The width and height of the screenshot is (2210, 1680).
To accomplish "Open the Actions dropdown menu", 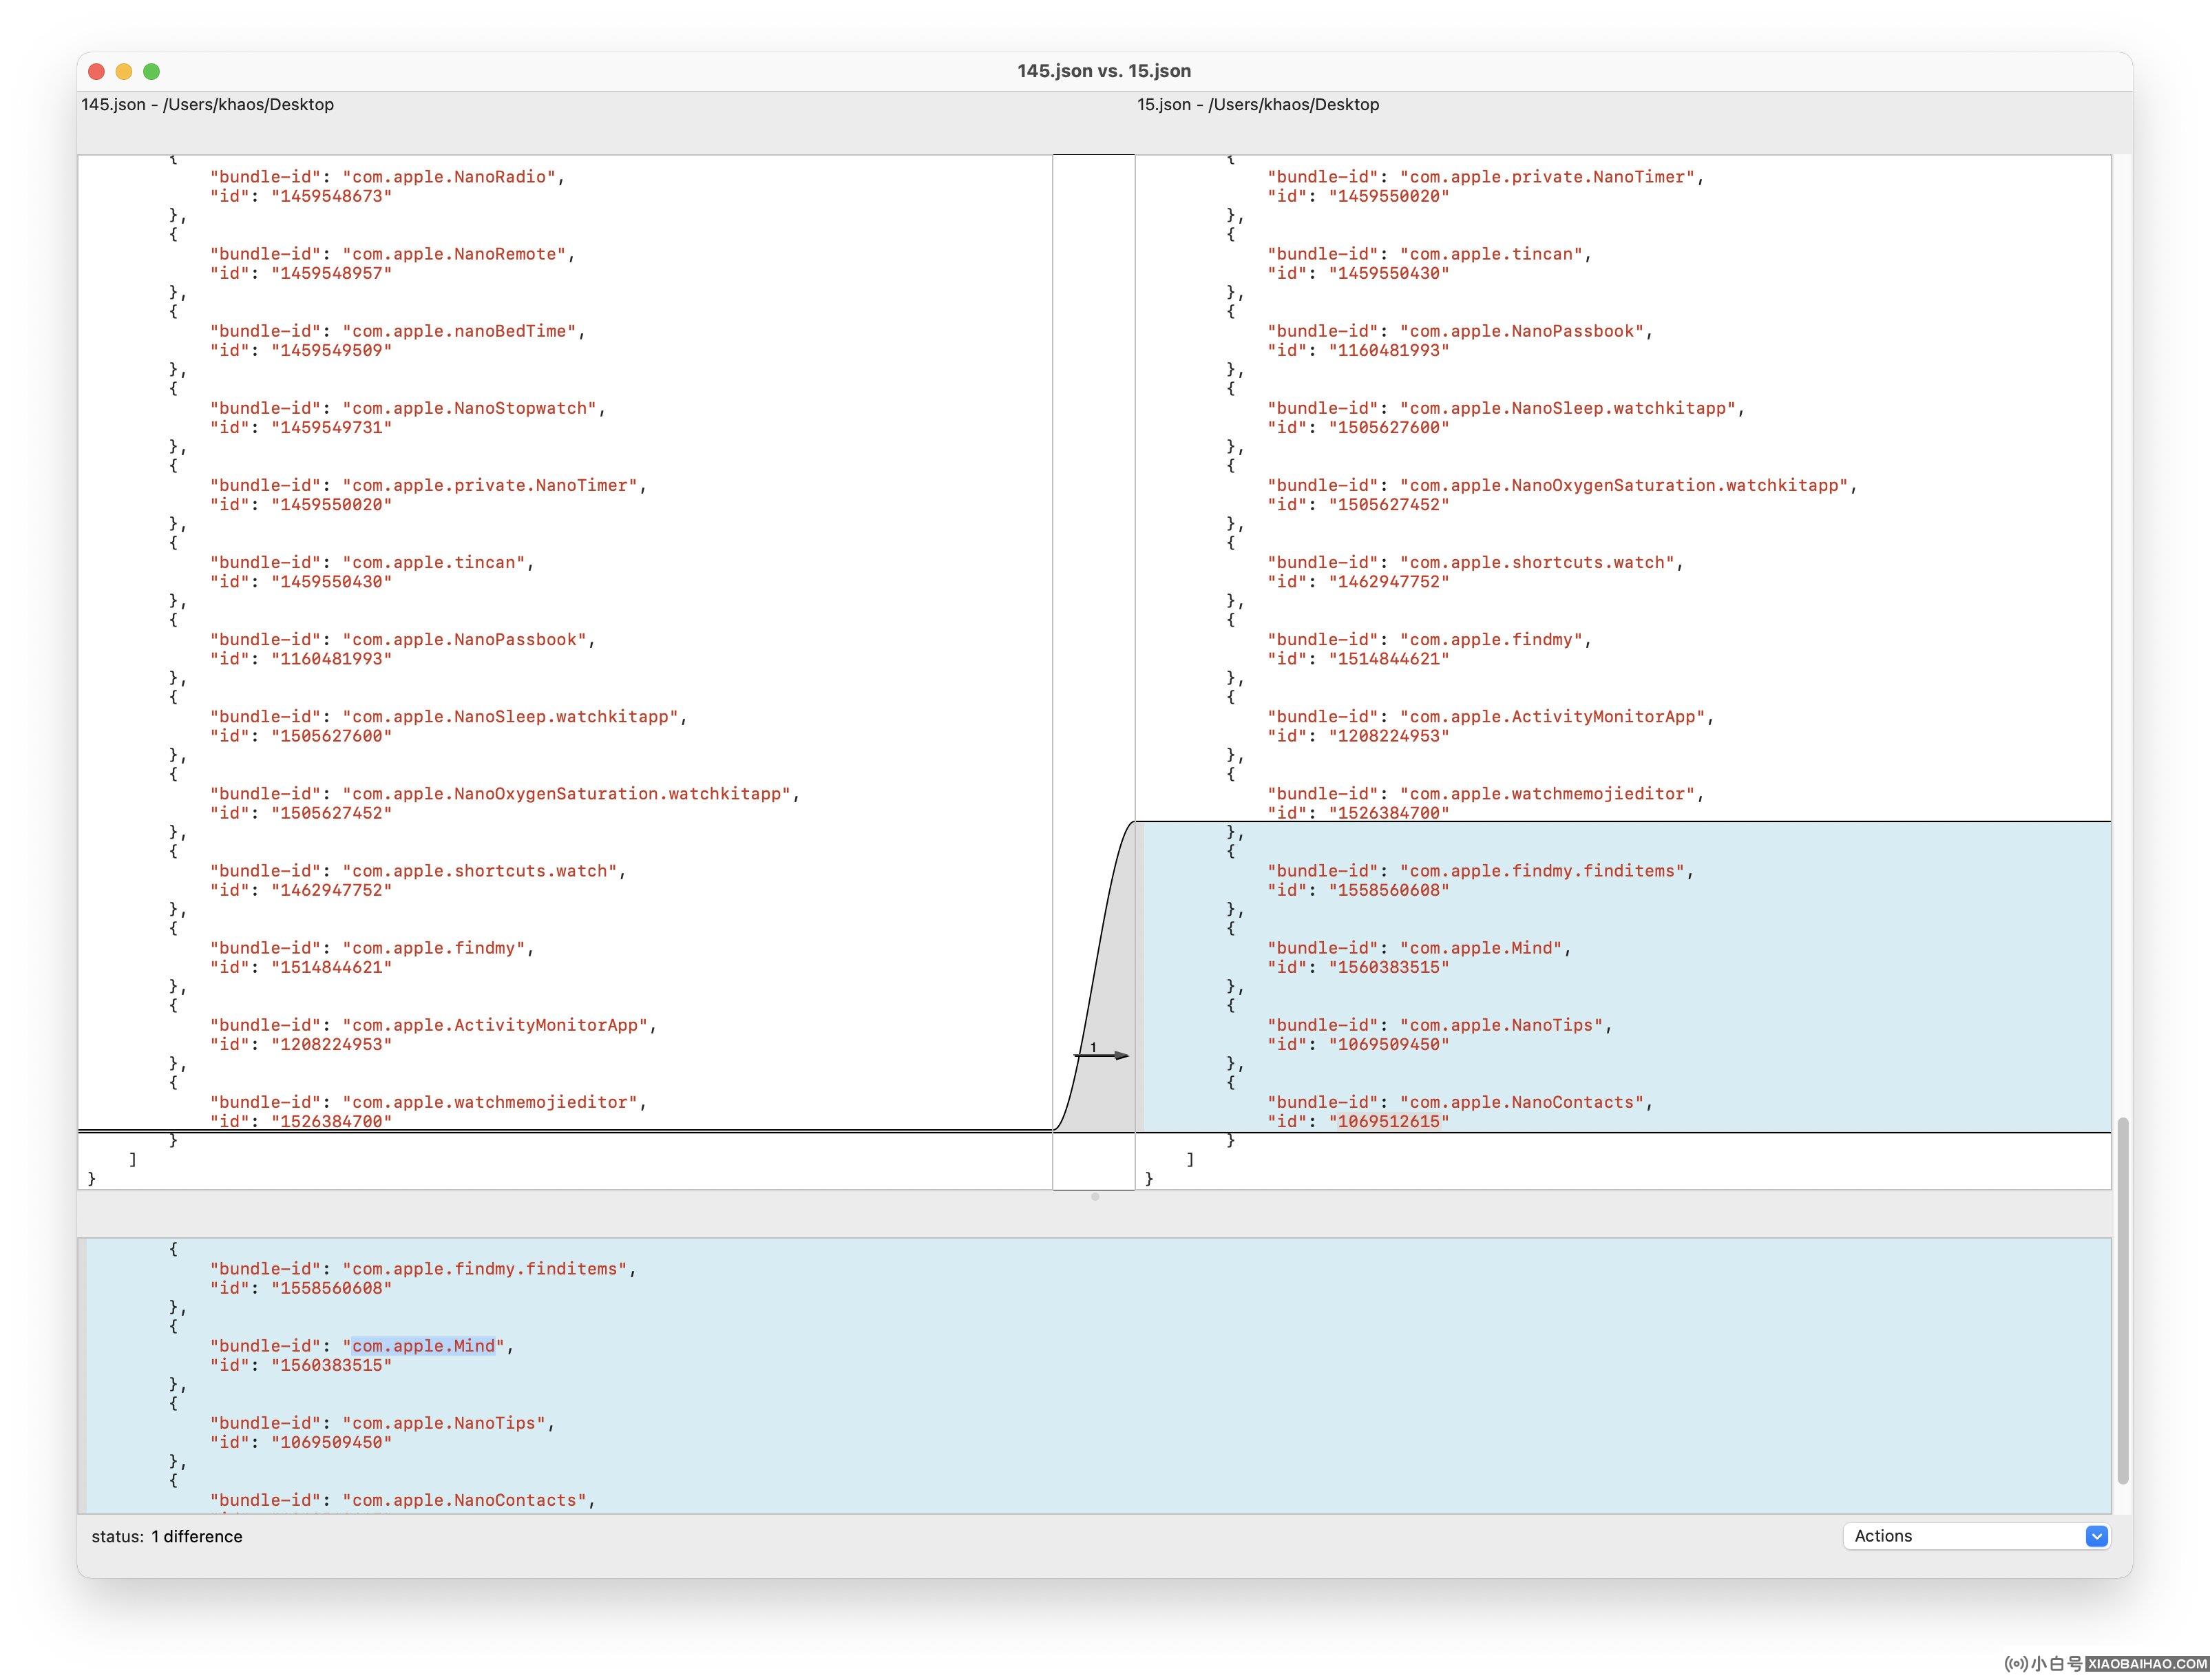I will [x=1976, y=1536].
